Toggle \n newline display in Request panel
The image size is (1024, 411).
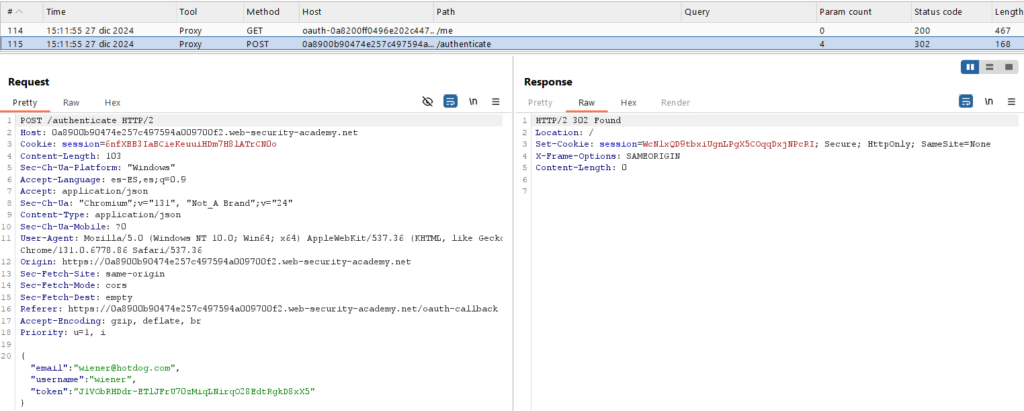[473, 102]
